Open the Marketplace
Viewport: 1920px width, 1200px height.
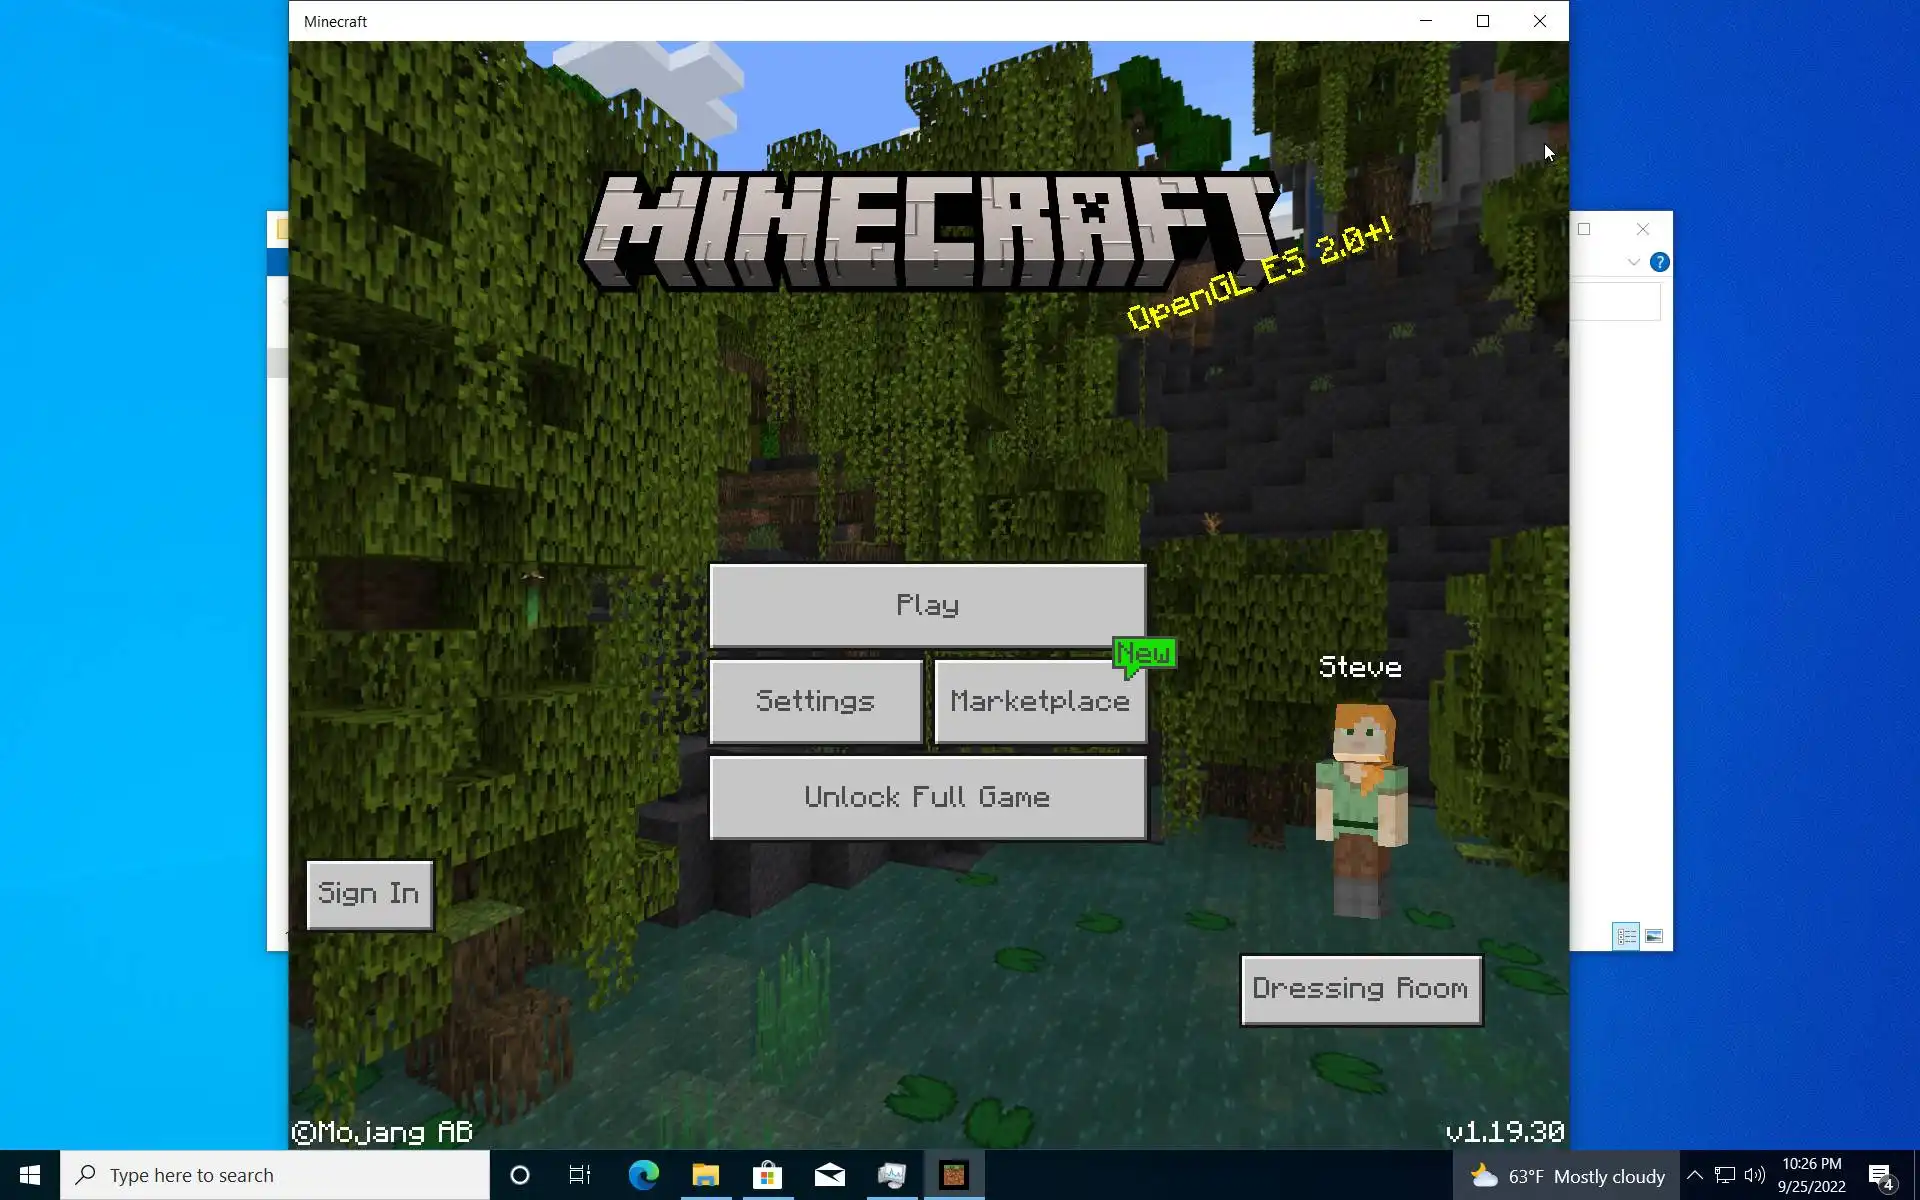pos(1039,702)
